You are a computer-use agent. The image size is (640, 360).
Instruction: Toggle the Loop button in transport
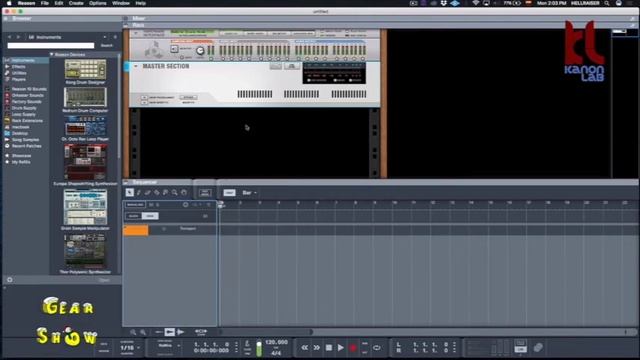tap(377, 348)
